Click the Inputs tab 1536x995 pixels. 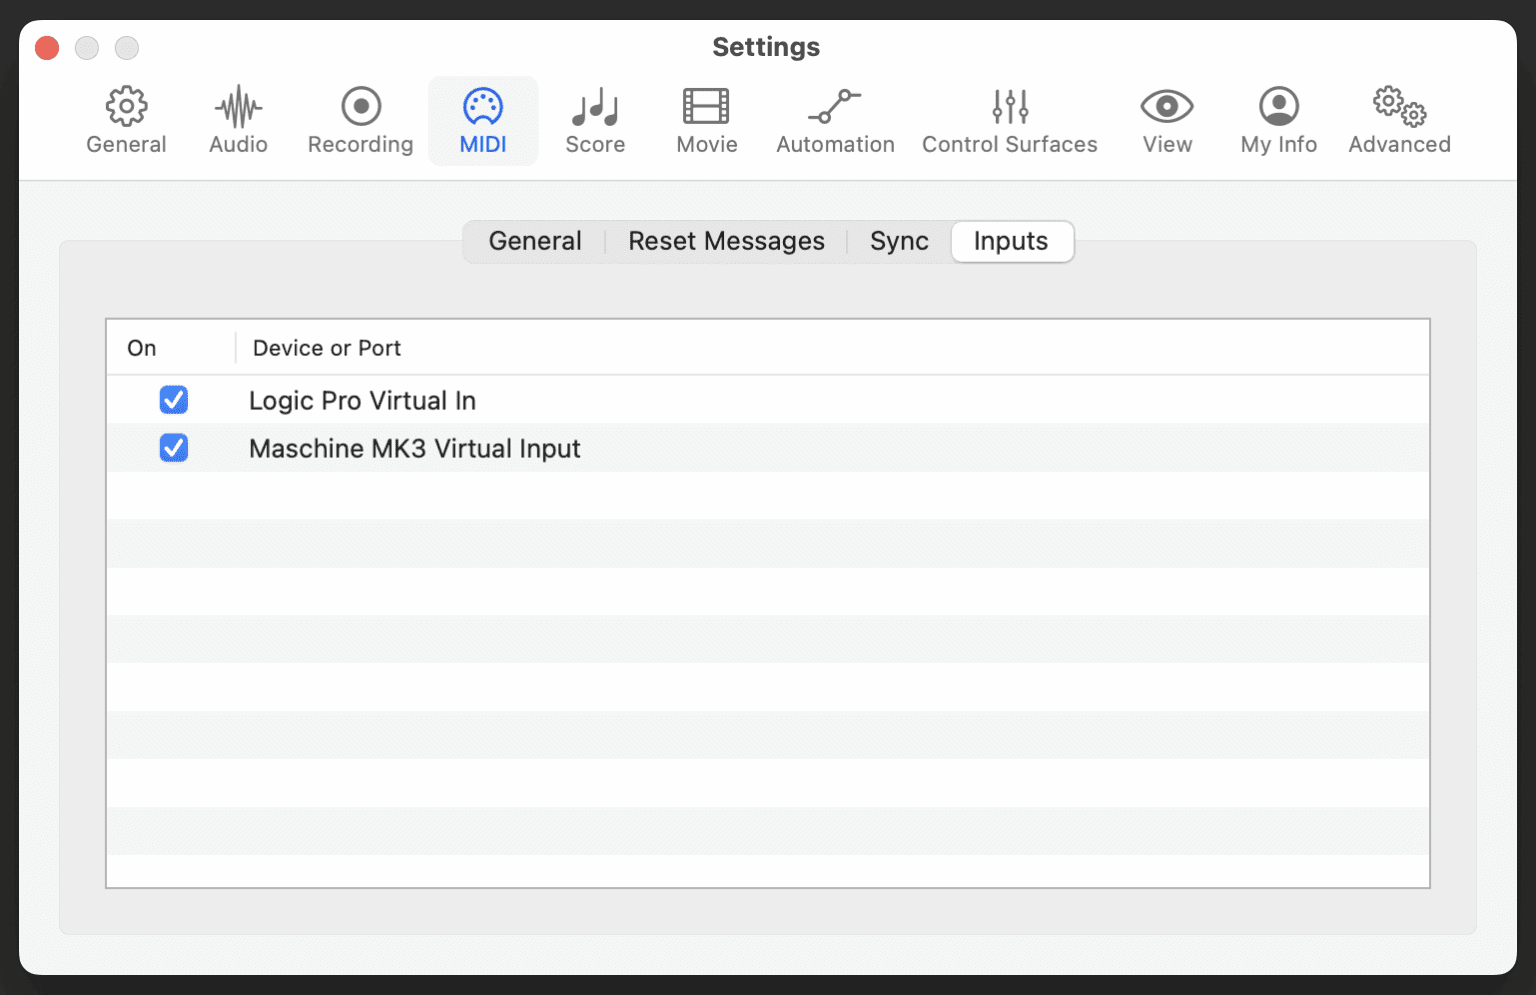coord(1011,242)
